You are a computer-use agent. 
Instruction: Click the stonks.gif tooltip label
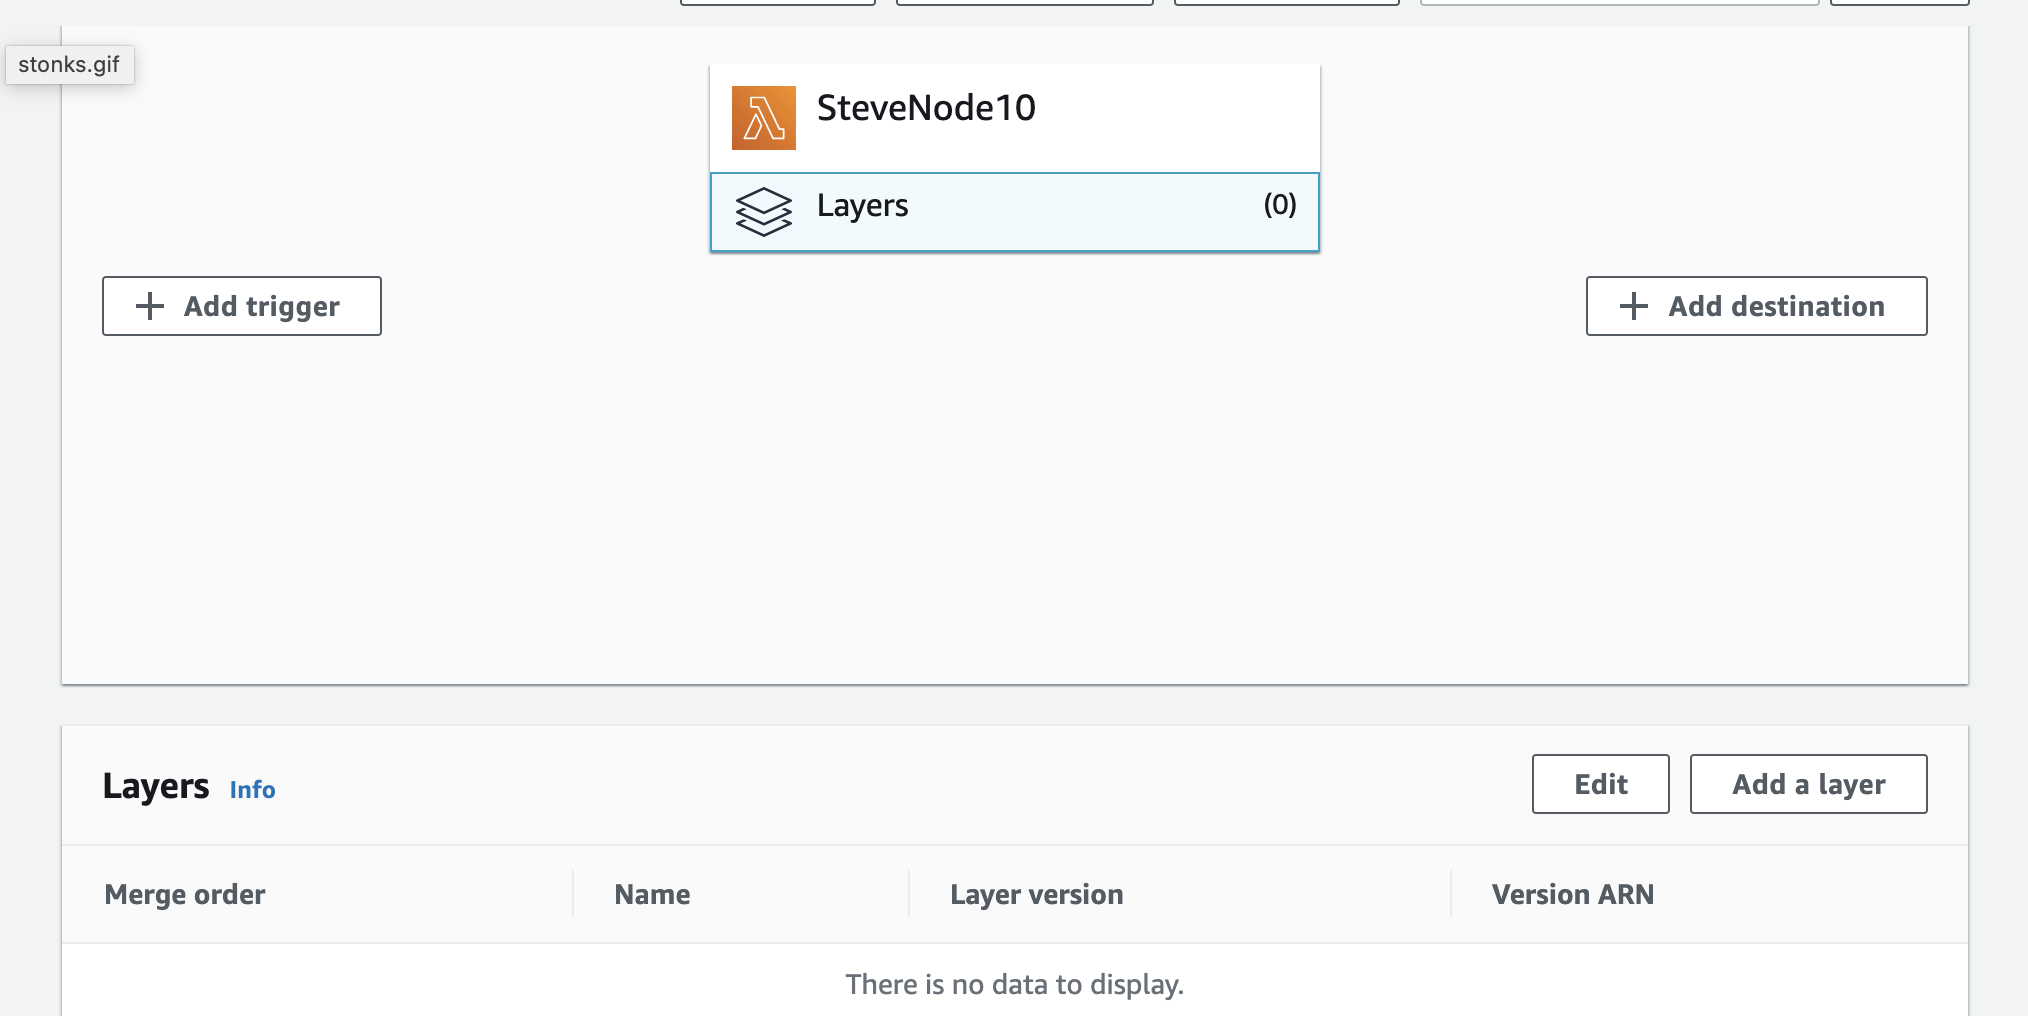[x=69, y=65]
